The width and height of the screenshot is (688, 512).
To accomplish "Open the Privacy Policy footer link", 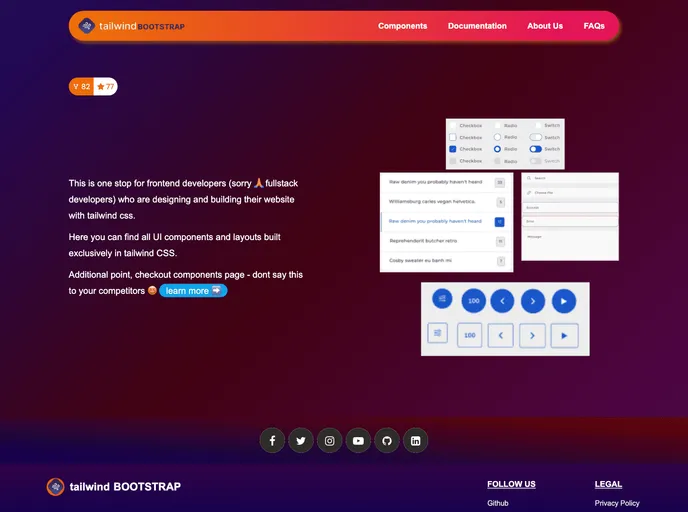I will coord(616,503).
